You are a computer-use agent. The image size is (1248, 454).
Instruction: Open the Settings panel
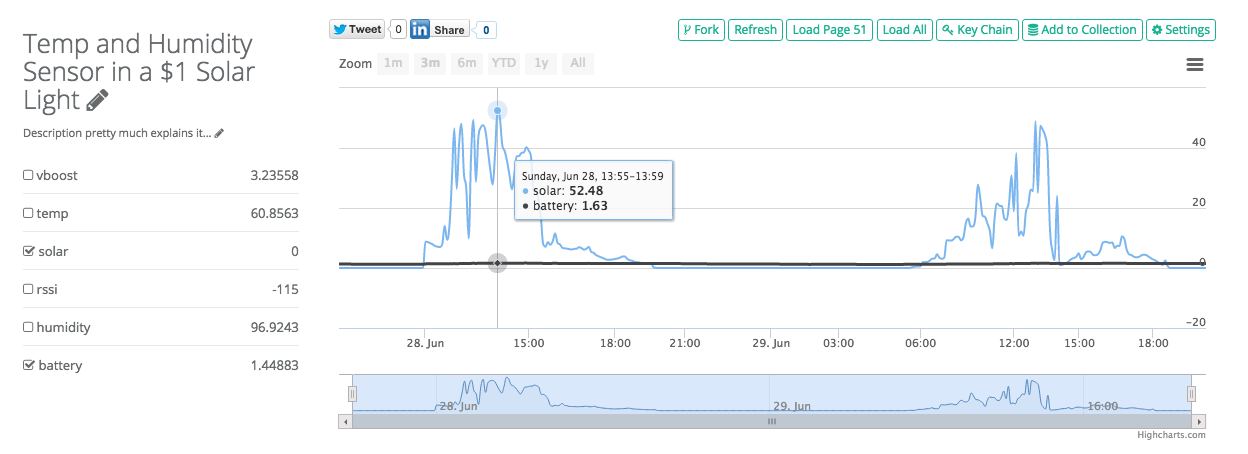click(x=1180, y=30)
